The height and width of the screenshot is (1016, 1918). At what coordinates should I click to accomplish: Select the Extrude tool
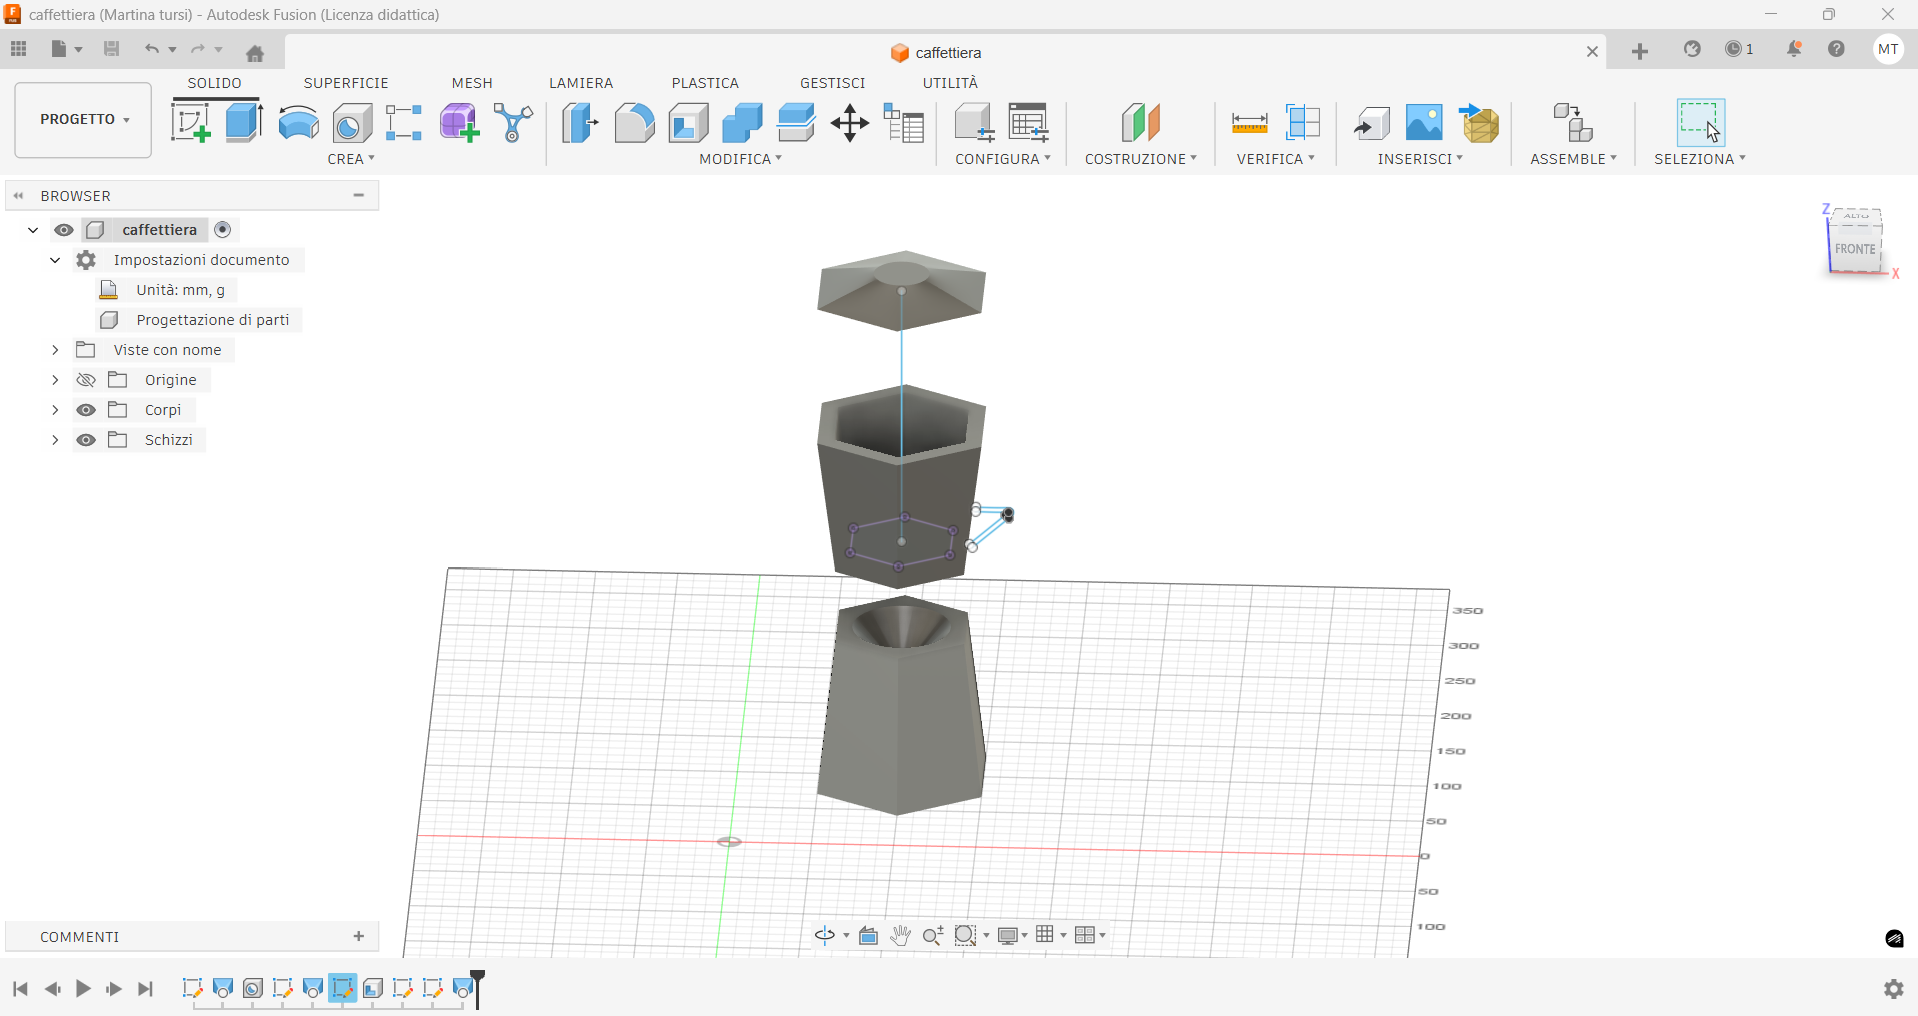pos(244,123)
